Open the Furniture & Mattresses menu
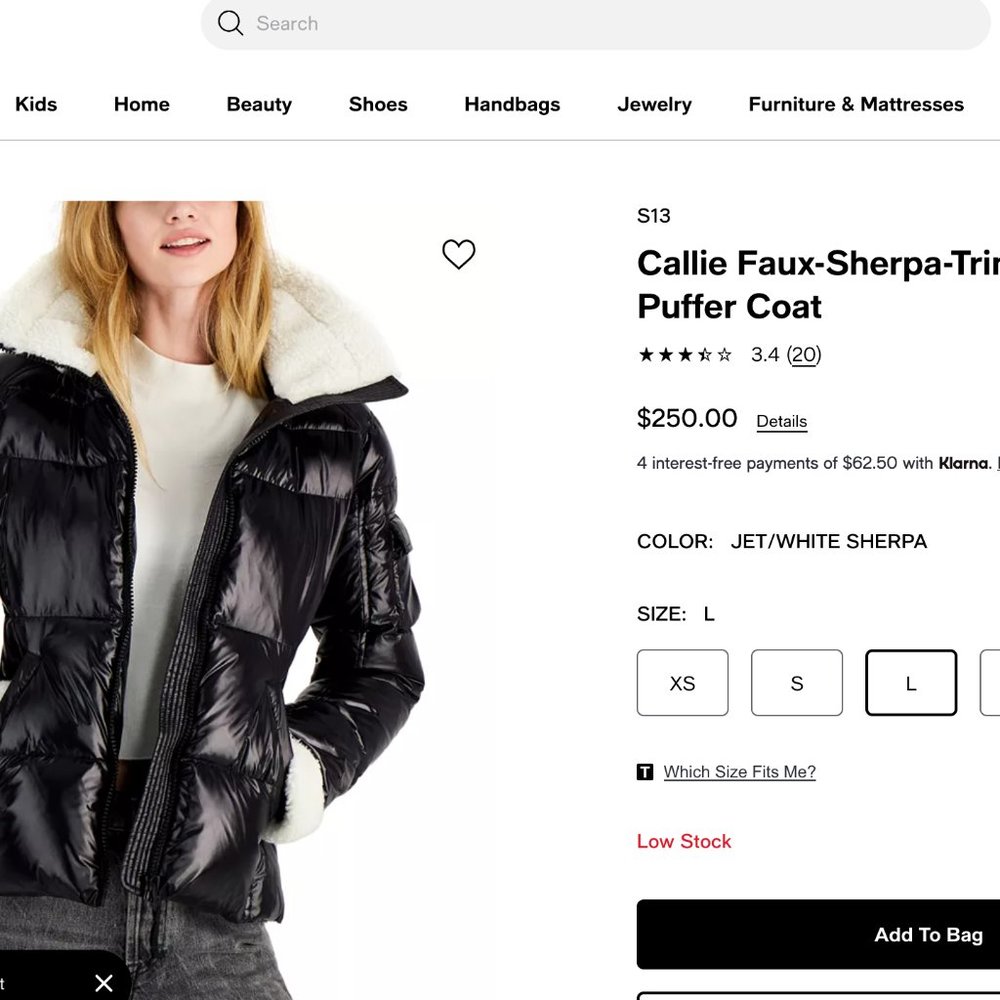 (855, 104)
